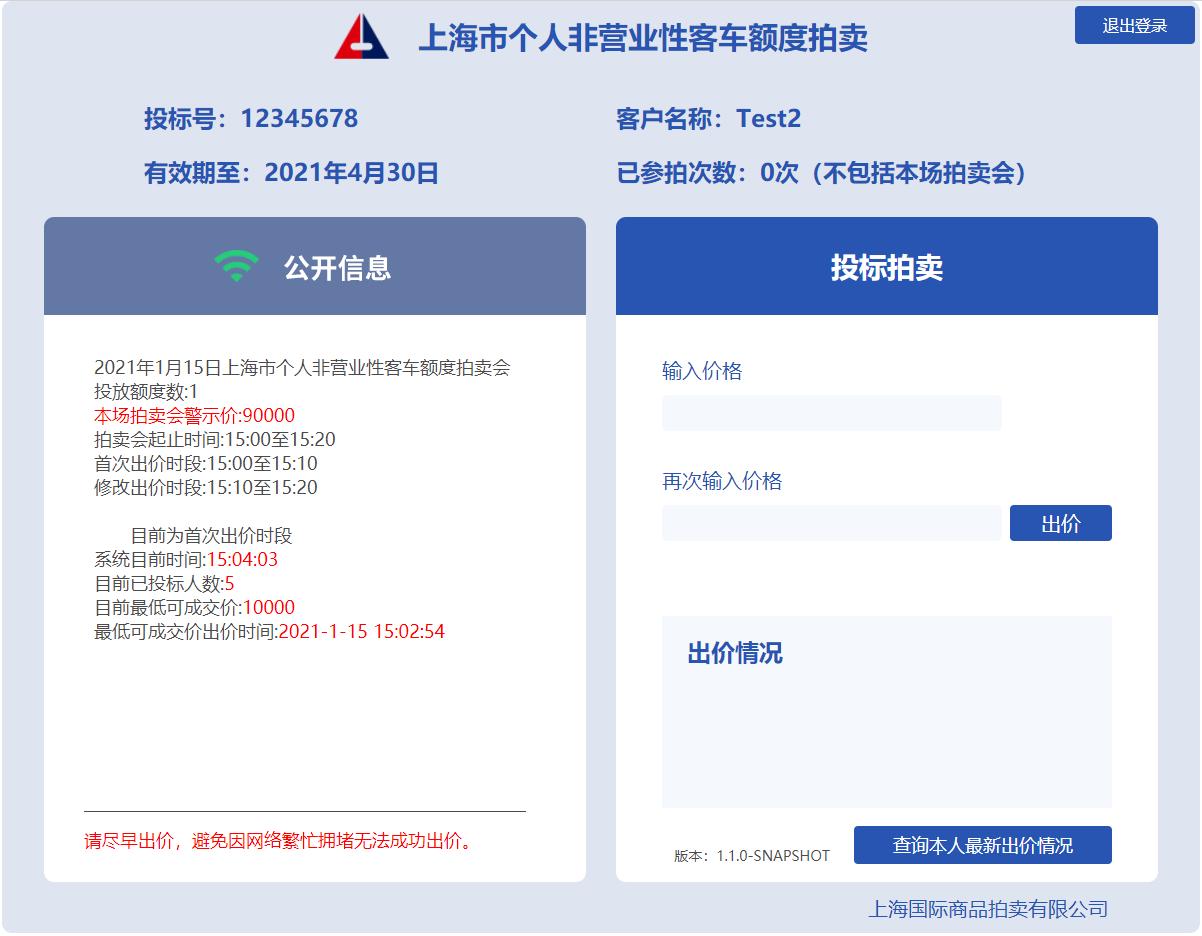Click the page title 上海市个人非营业性客车额度拍卖

(x=643, y=38)
